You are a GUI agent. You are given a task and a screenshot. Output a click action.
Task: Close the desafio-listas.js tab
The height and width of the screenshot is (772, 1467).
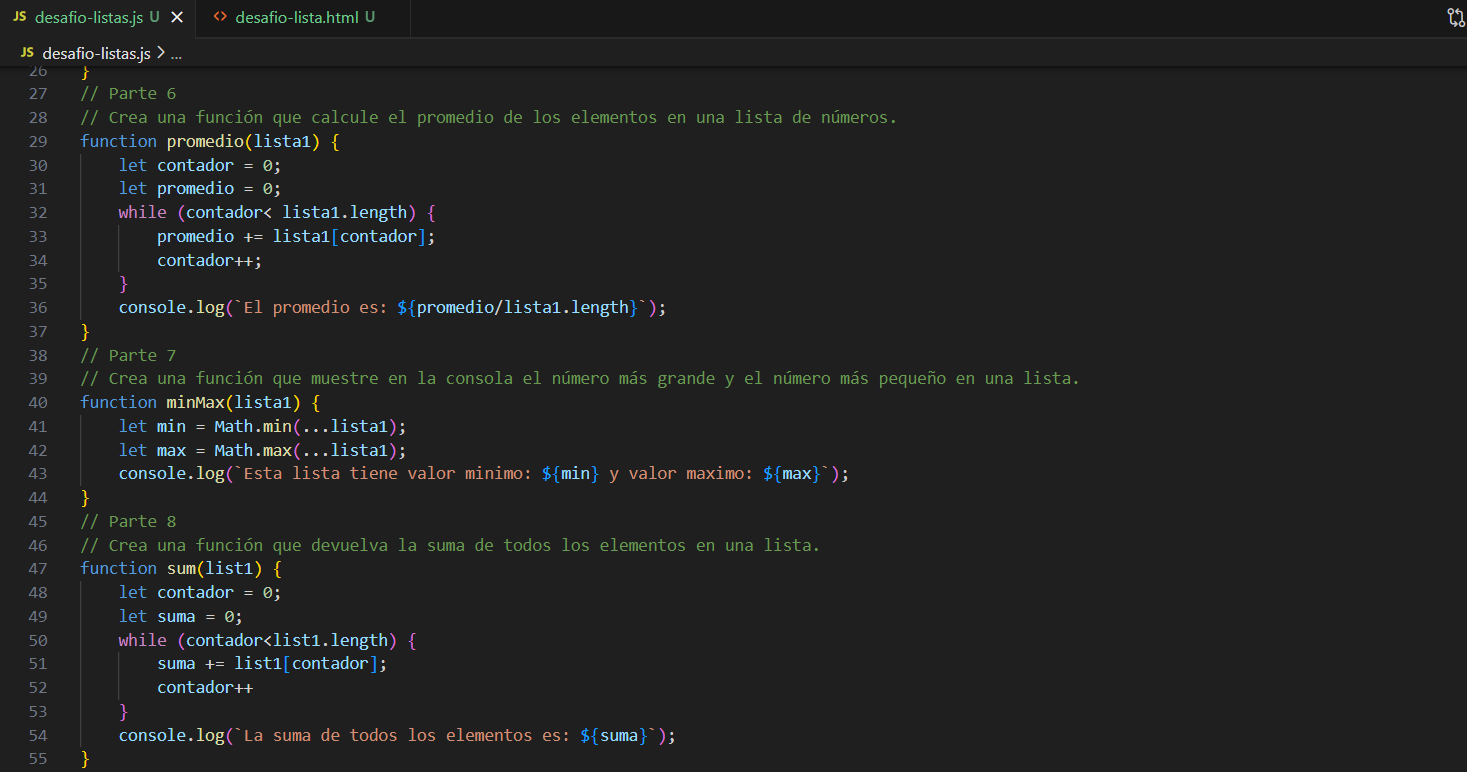(x=177, y=18)
